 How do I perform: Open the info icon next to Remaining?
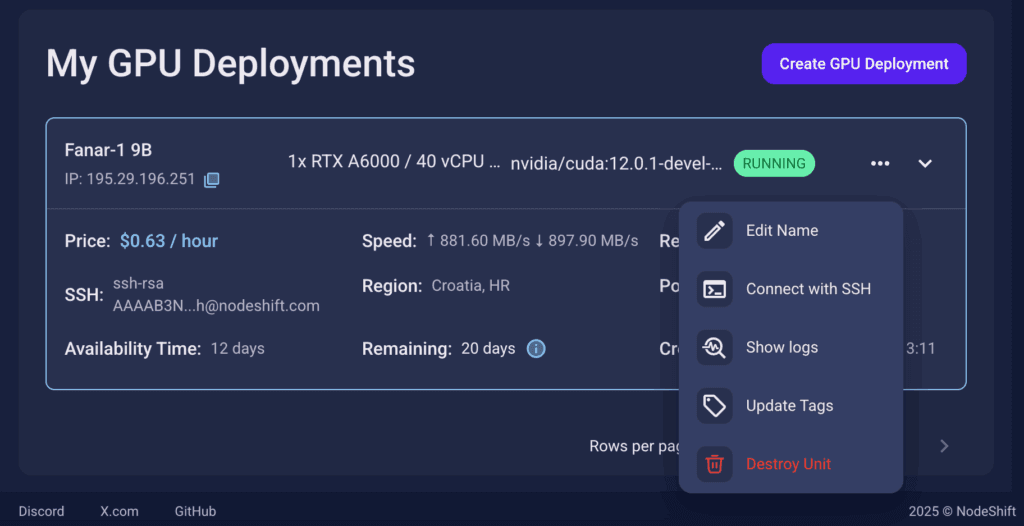[x=536, y=349]
